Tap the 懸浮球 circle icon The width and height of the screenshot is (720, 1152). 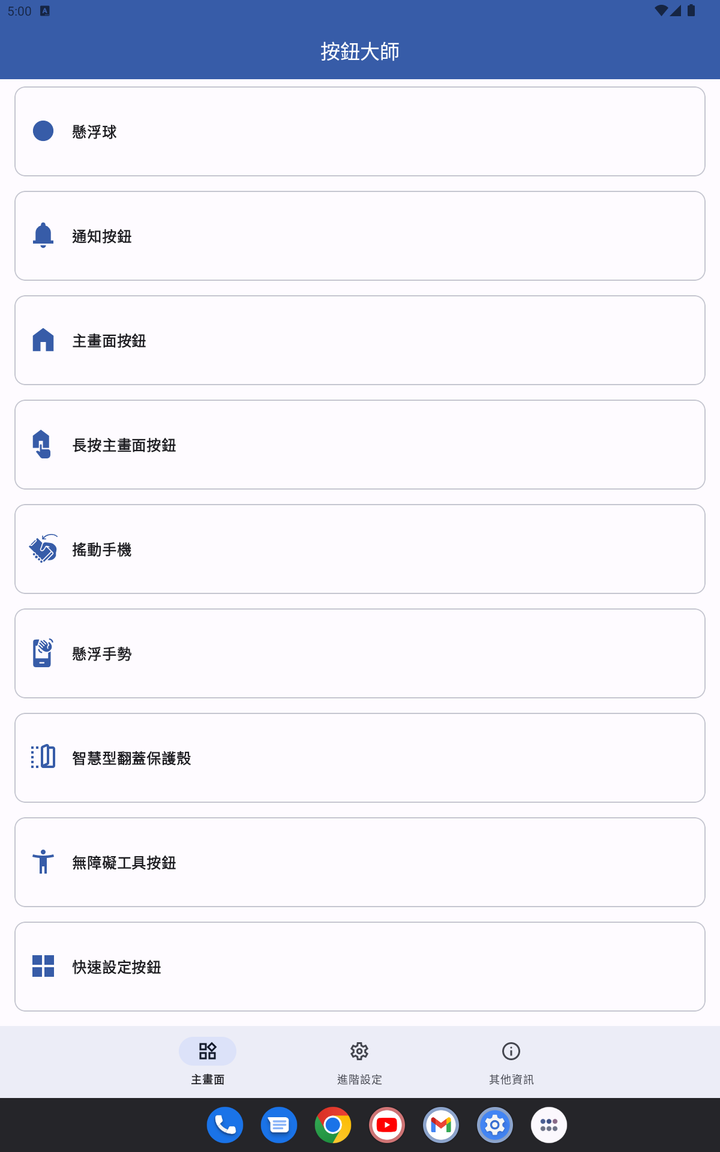(43, 131)
